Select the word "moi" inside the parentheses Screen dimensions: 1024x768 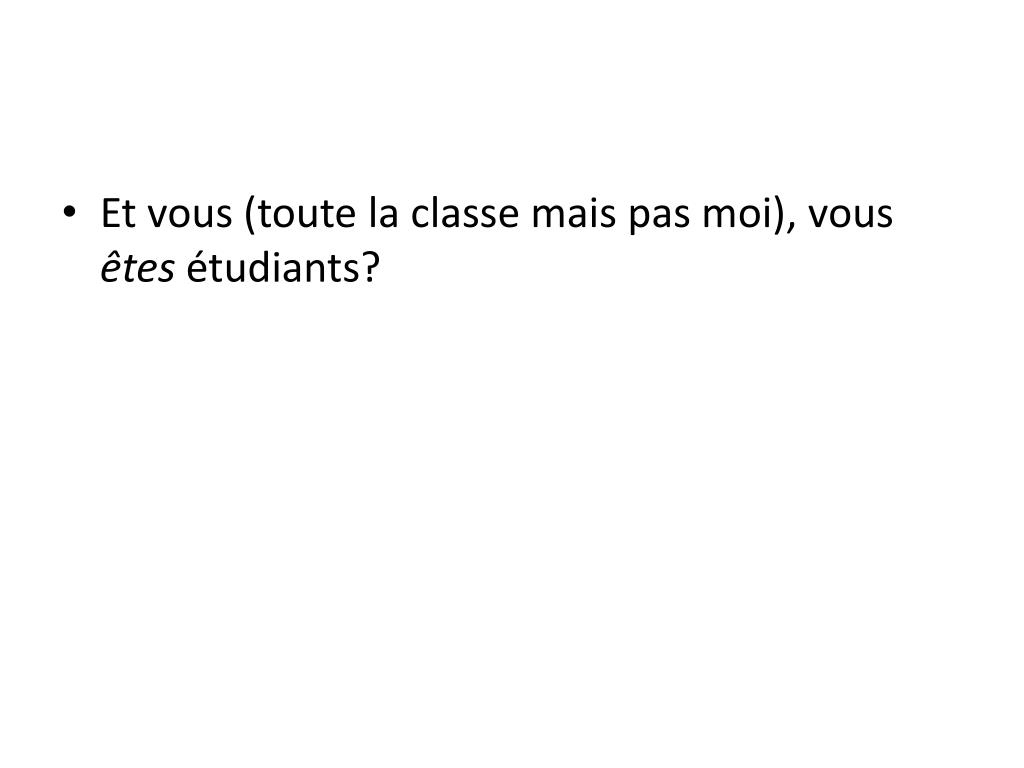tap(738, 213)
